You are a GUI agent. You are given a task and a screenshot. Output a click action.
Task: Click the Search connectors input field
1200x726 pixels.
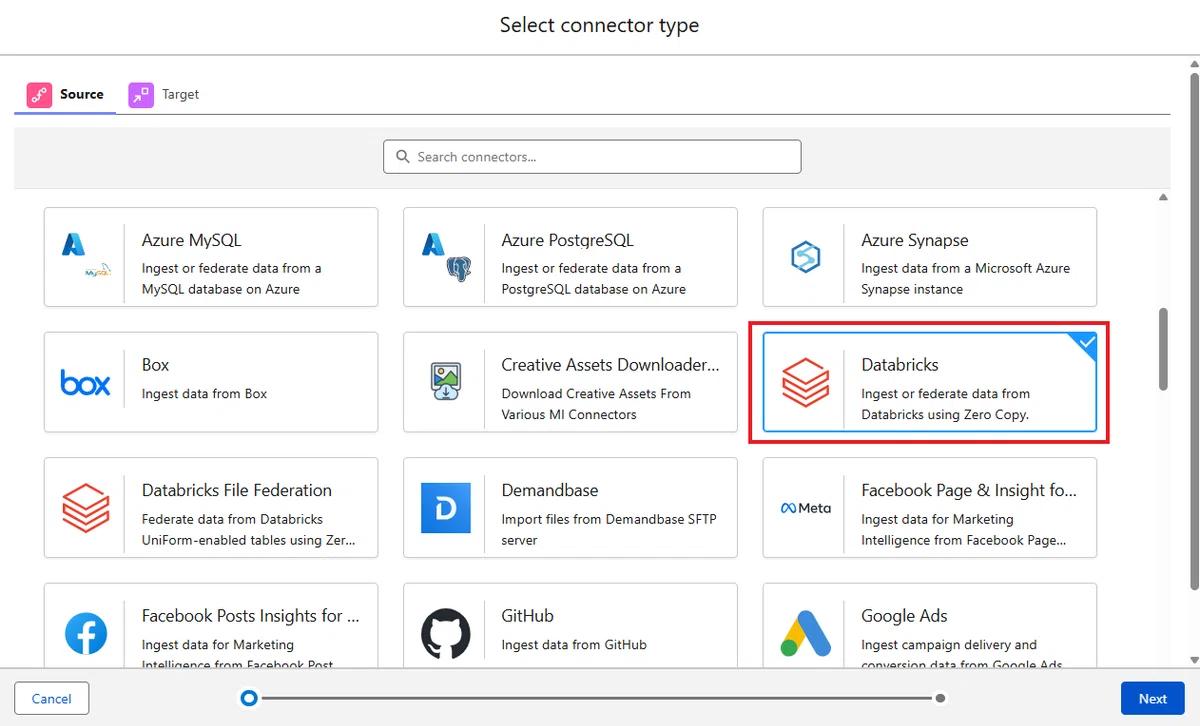click(592, 157)
